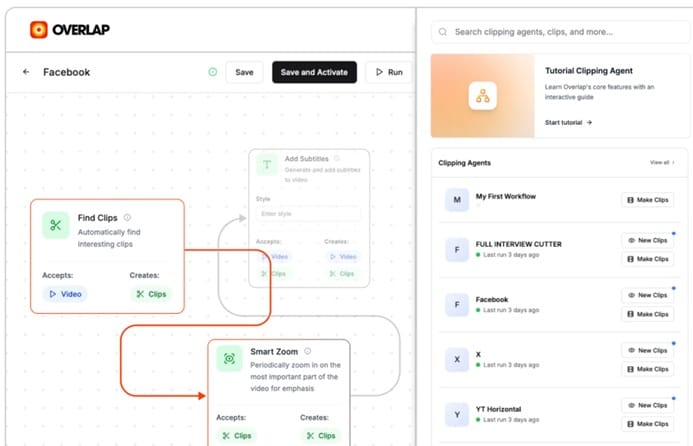693x446 pixels.
Task: Click the F avatar of FULL INTERVIEW CUTTER
Action: coord(457,250)
